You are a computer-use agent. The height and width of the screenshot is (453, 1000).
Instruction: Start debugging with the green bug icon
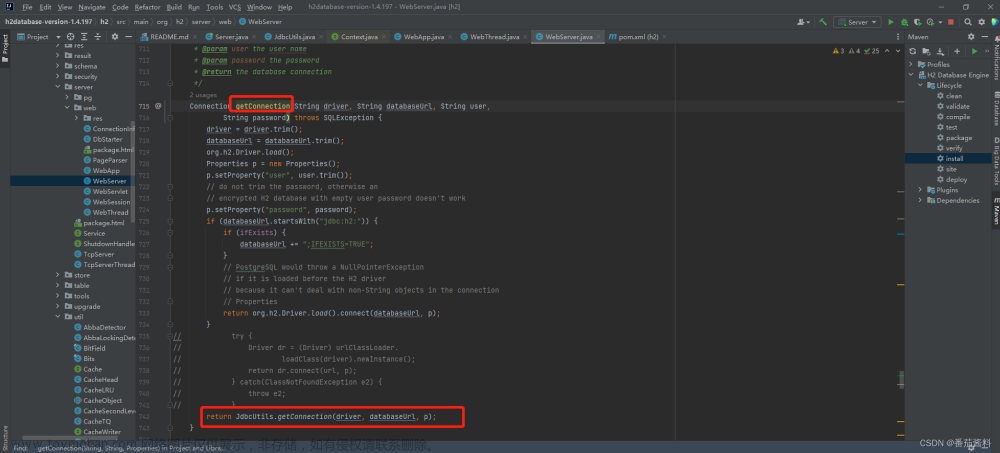point(904,22)
